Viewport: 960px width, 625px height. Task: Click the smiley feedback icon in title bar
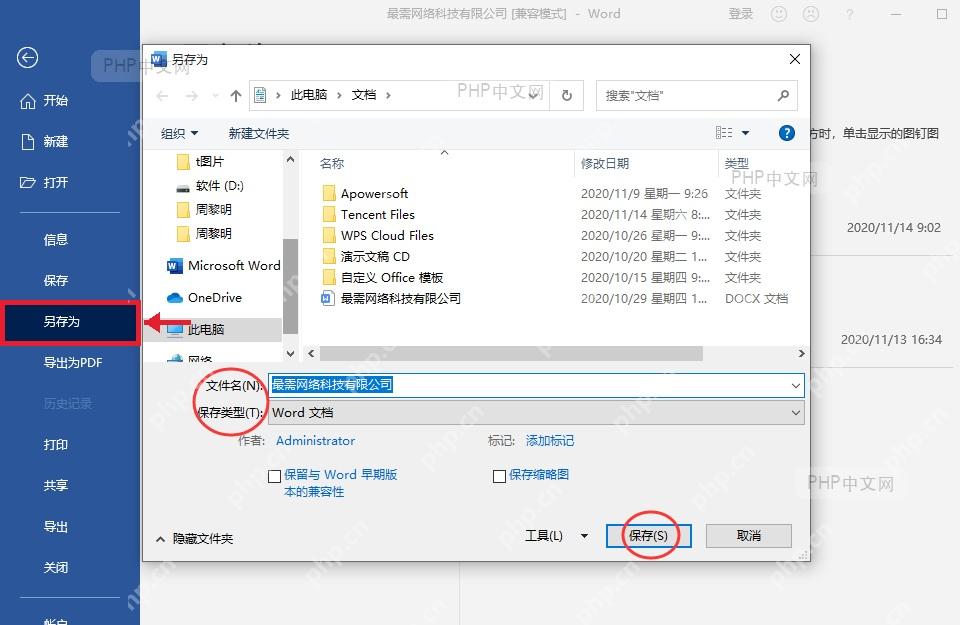pyautogui.click(x=779, y=13)
